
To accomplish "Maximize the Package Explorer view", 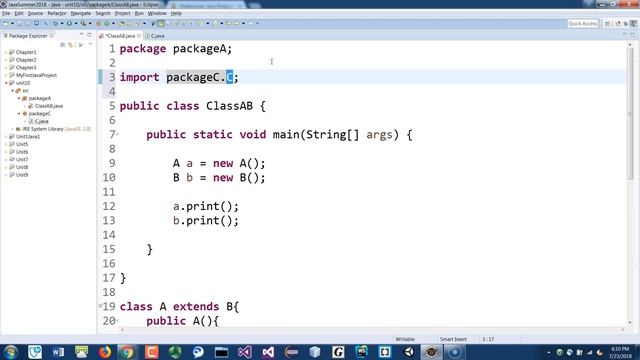I will point(89,35).
